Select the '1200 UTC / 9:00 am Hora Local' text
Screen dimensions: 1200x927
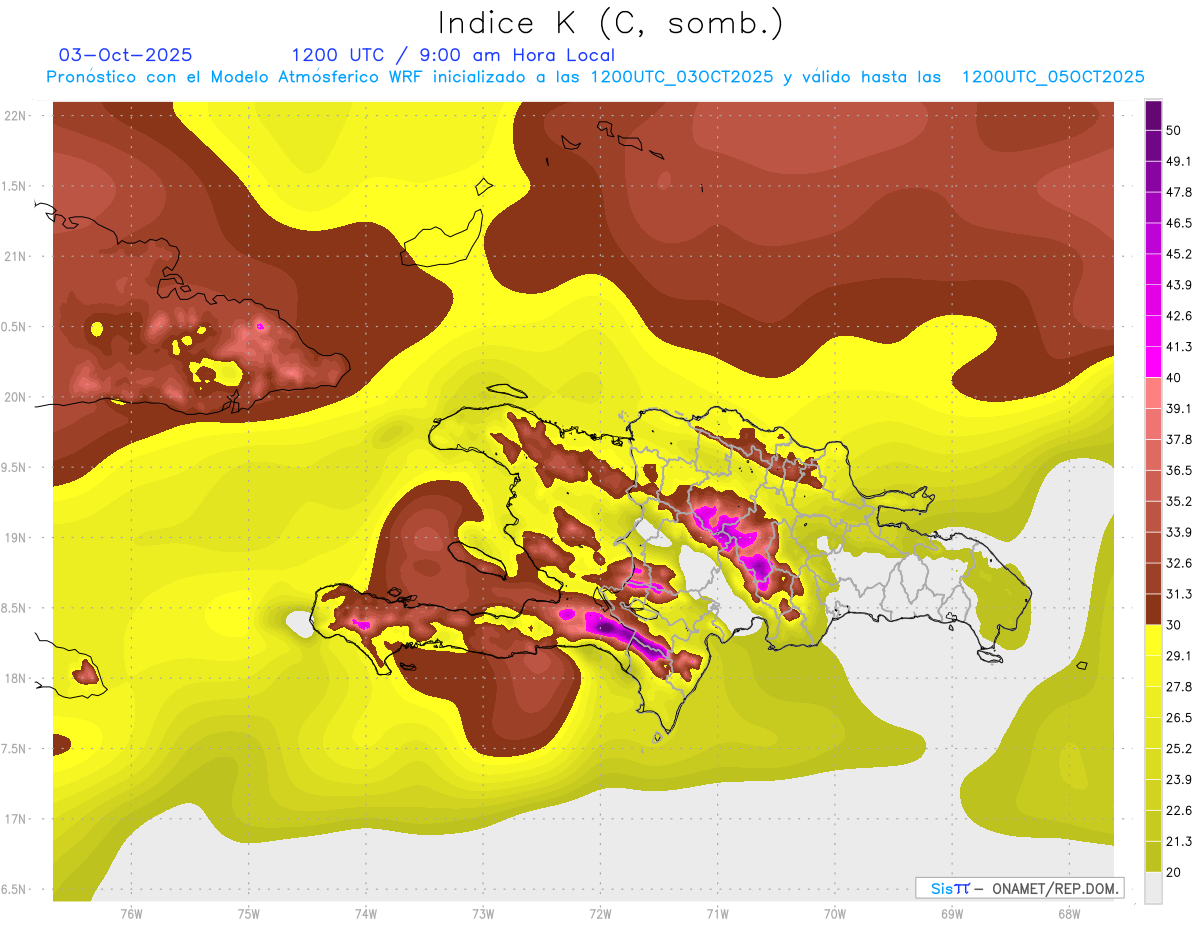coord(453,55)
